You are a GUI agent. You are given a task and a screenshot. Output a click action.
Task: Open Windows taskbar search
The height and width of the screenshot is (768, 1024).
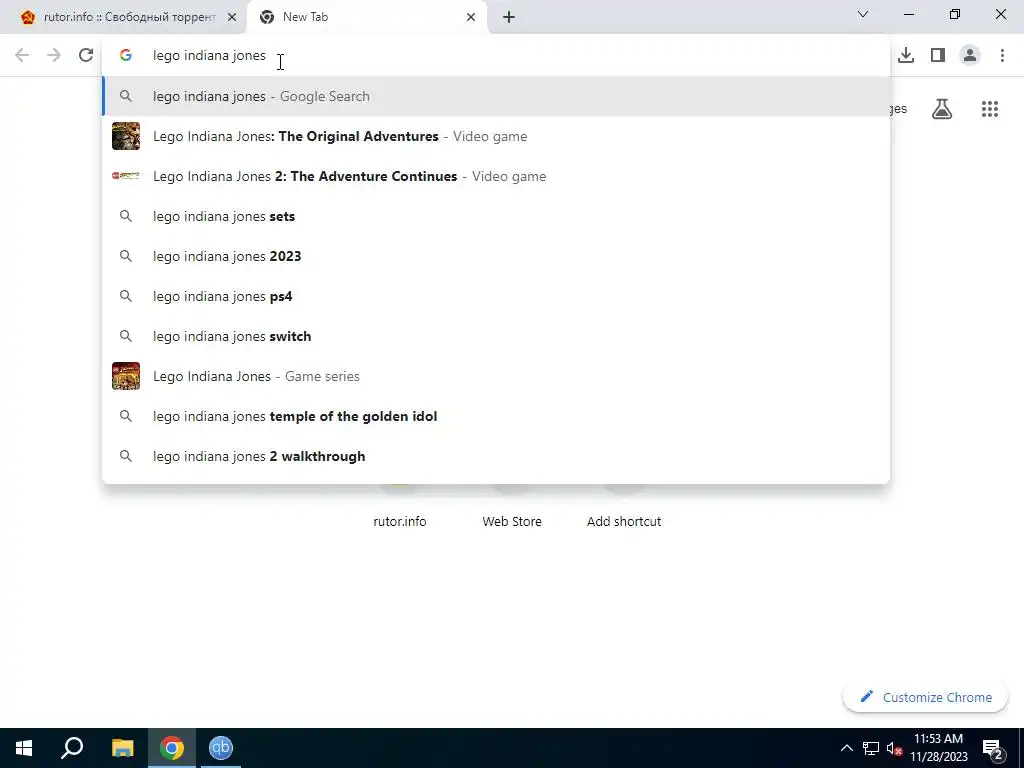click(x=72, y=748)
